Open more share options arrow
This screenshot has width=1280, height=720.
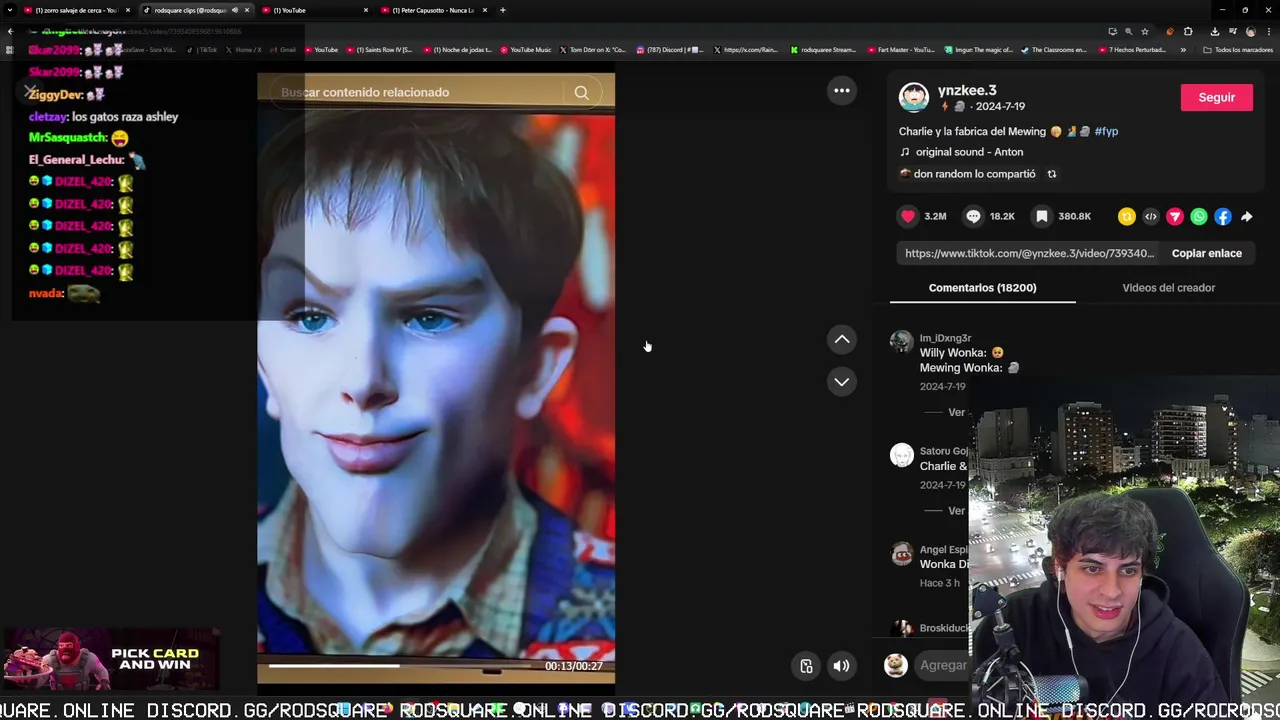click(x=1247, y=217)
